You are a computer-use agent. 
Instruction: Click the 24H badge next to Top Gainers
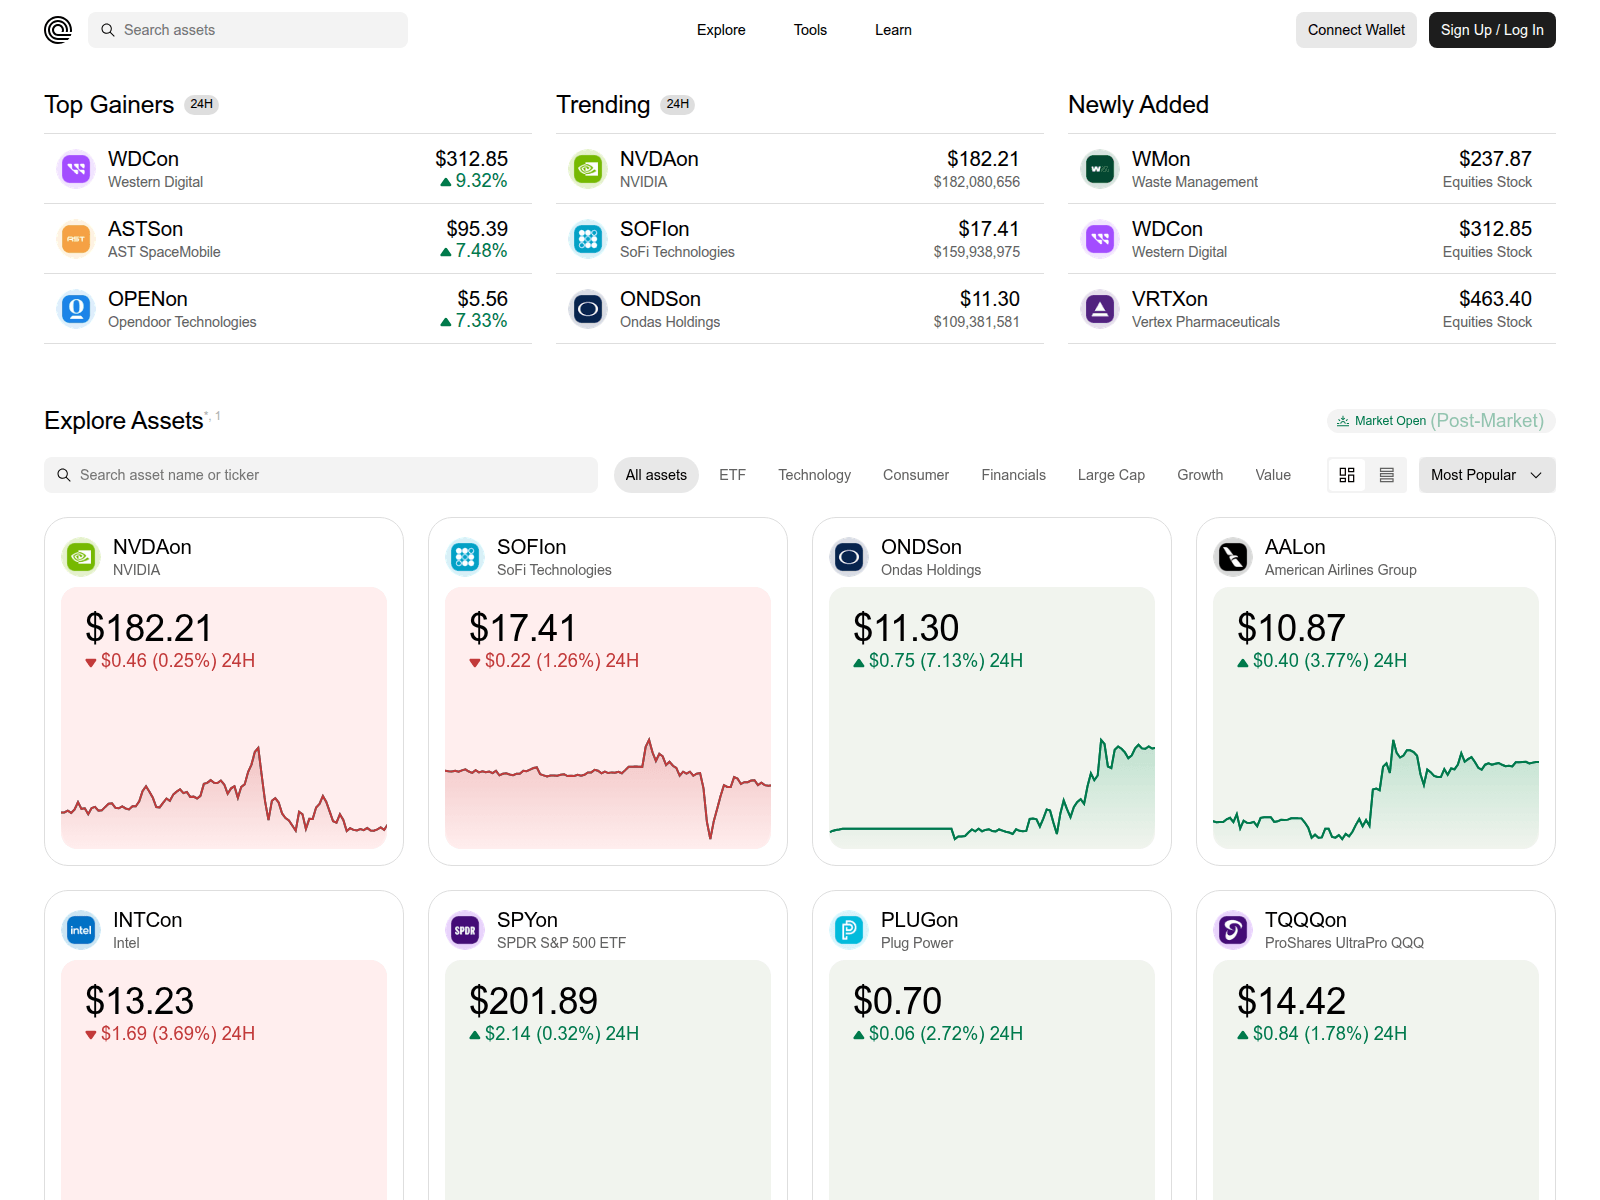pos(202,104)
